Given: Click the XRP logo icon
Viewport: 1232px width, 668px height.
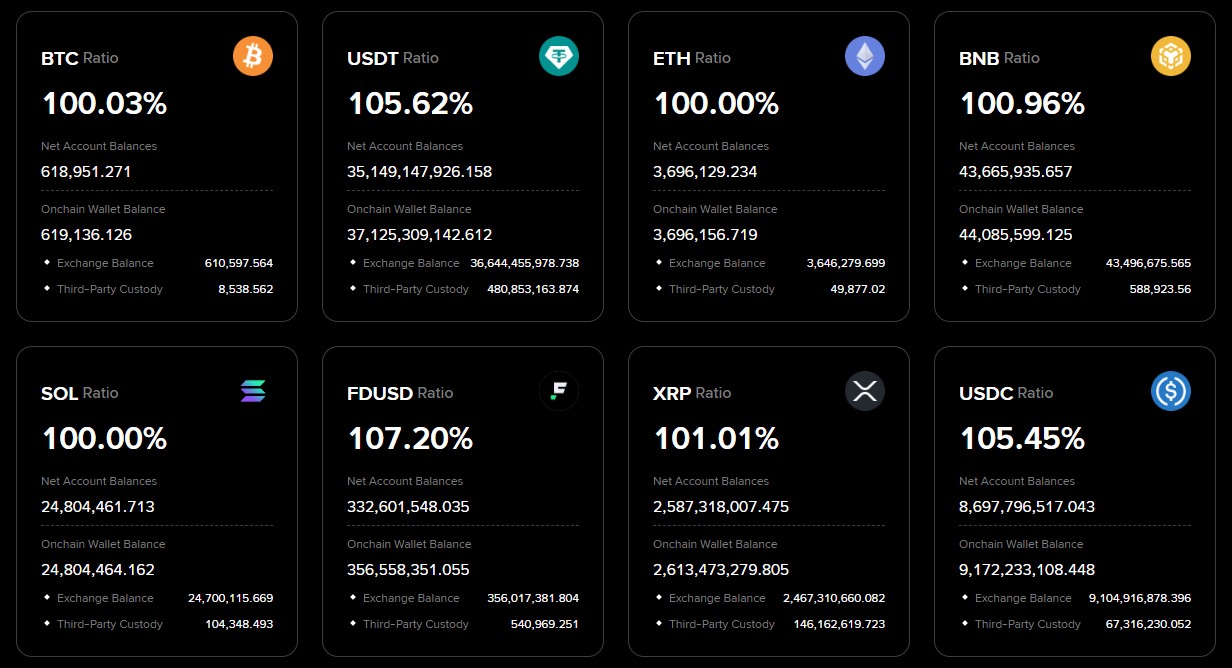Looking at the screenshot, I should click(x=865, y=392).
